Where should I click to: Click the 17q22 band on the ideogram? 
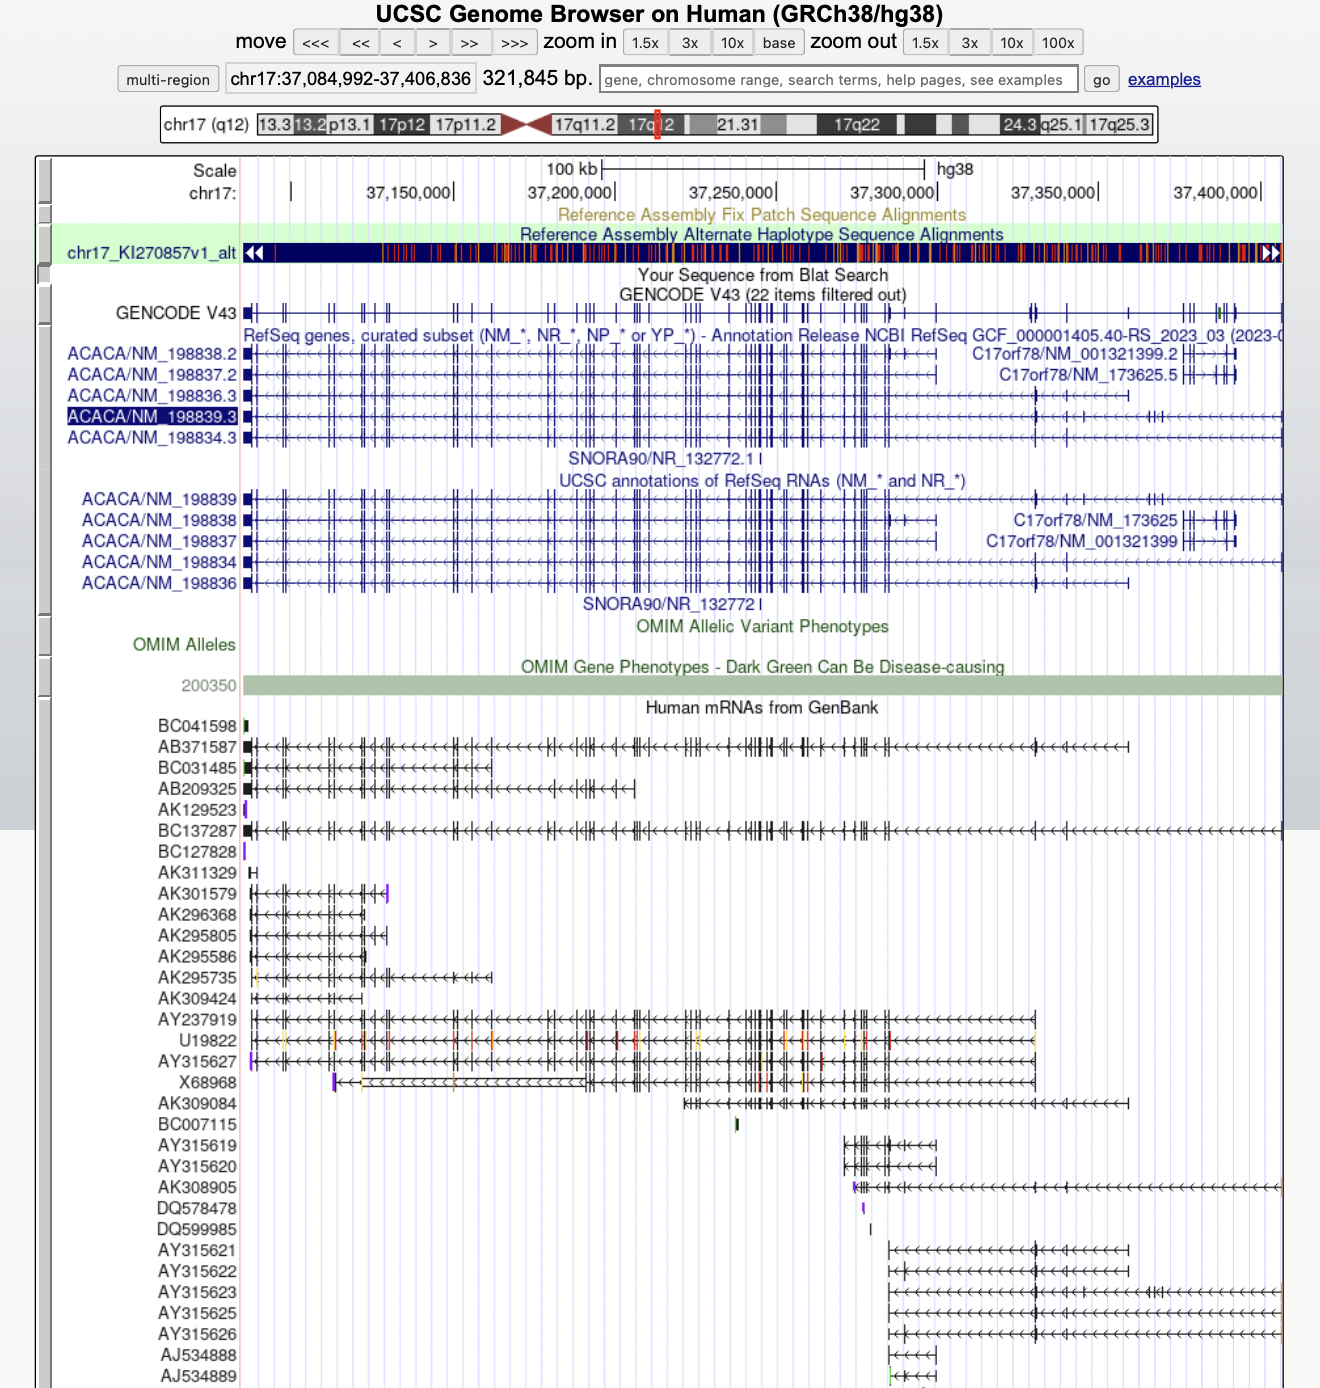click(x=857, y=124)
